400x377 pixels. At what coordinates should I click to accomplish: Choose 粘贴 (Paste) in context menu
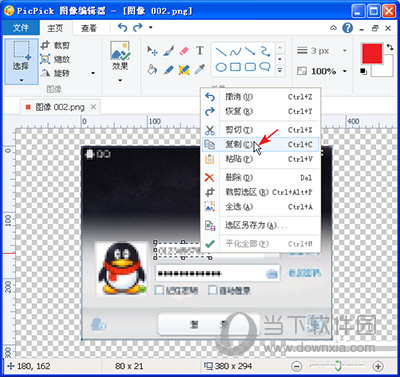pos(260,159)
